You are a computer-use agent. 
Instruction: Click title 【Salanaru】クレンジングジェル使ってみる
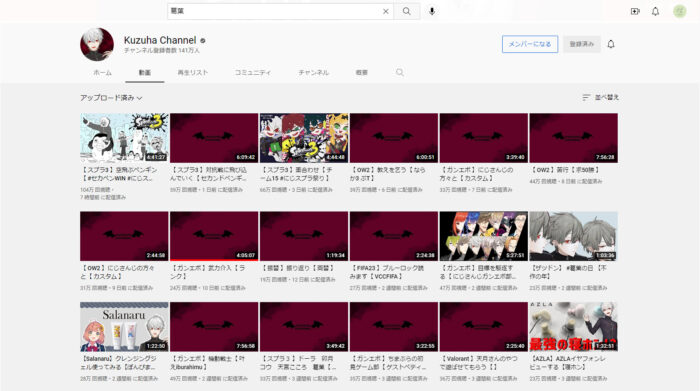click(119, 363)
